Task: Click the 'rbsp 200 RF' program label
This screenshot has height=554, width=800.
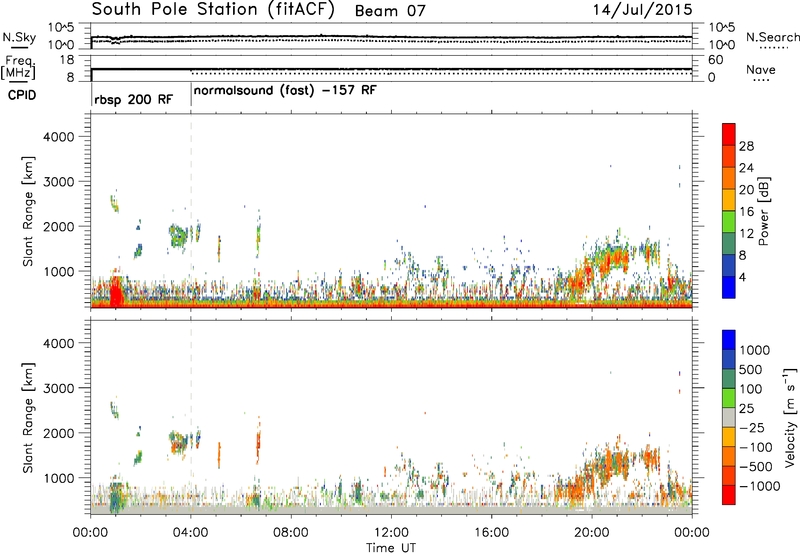Action: tap(134, 99)
